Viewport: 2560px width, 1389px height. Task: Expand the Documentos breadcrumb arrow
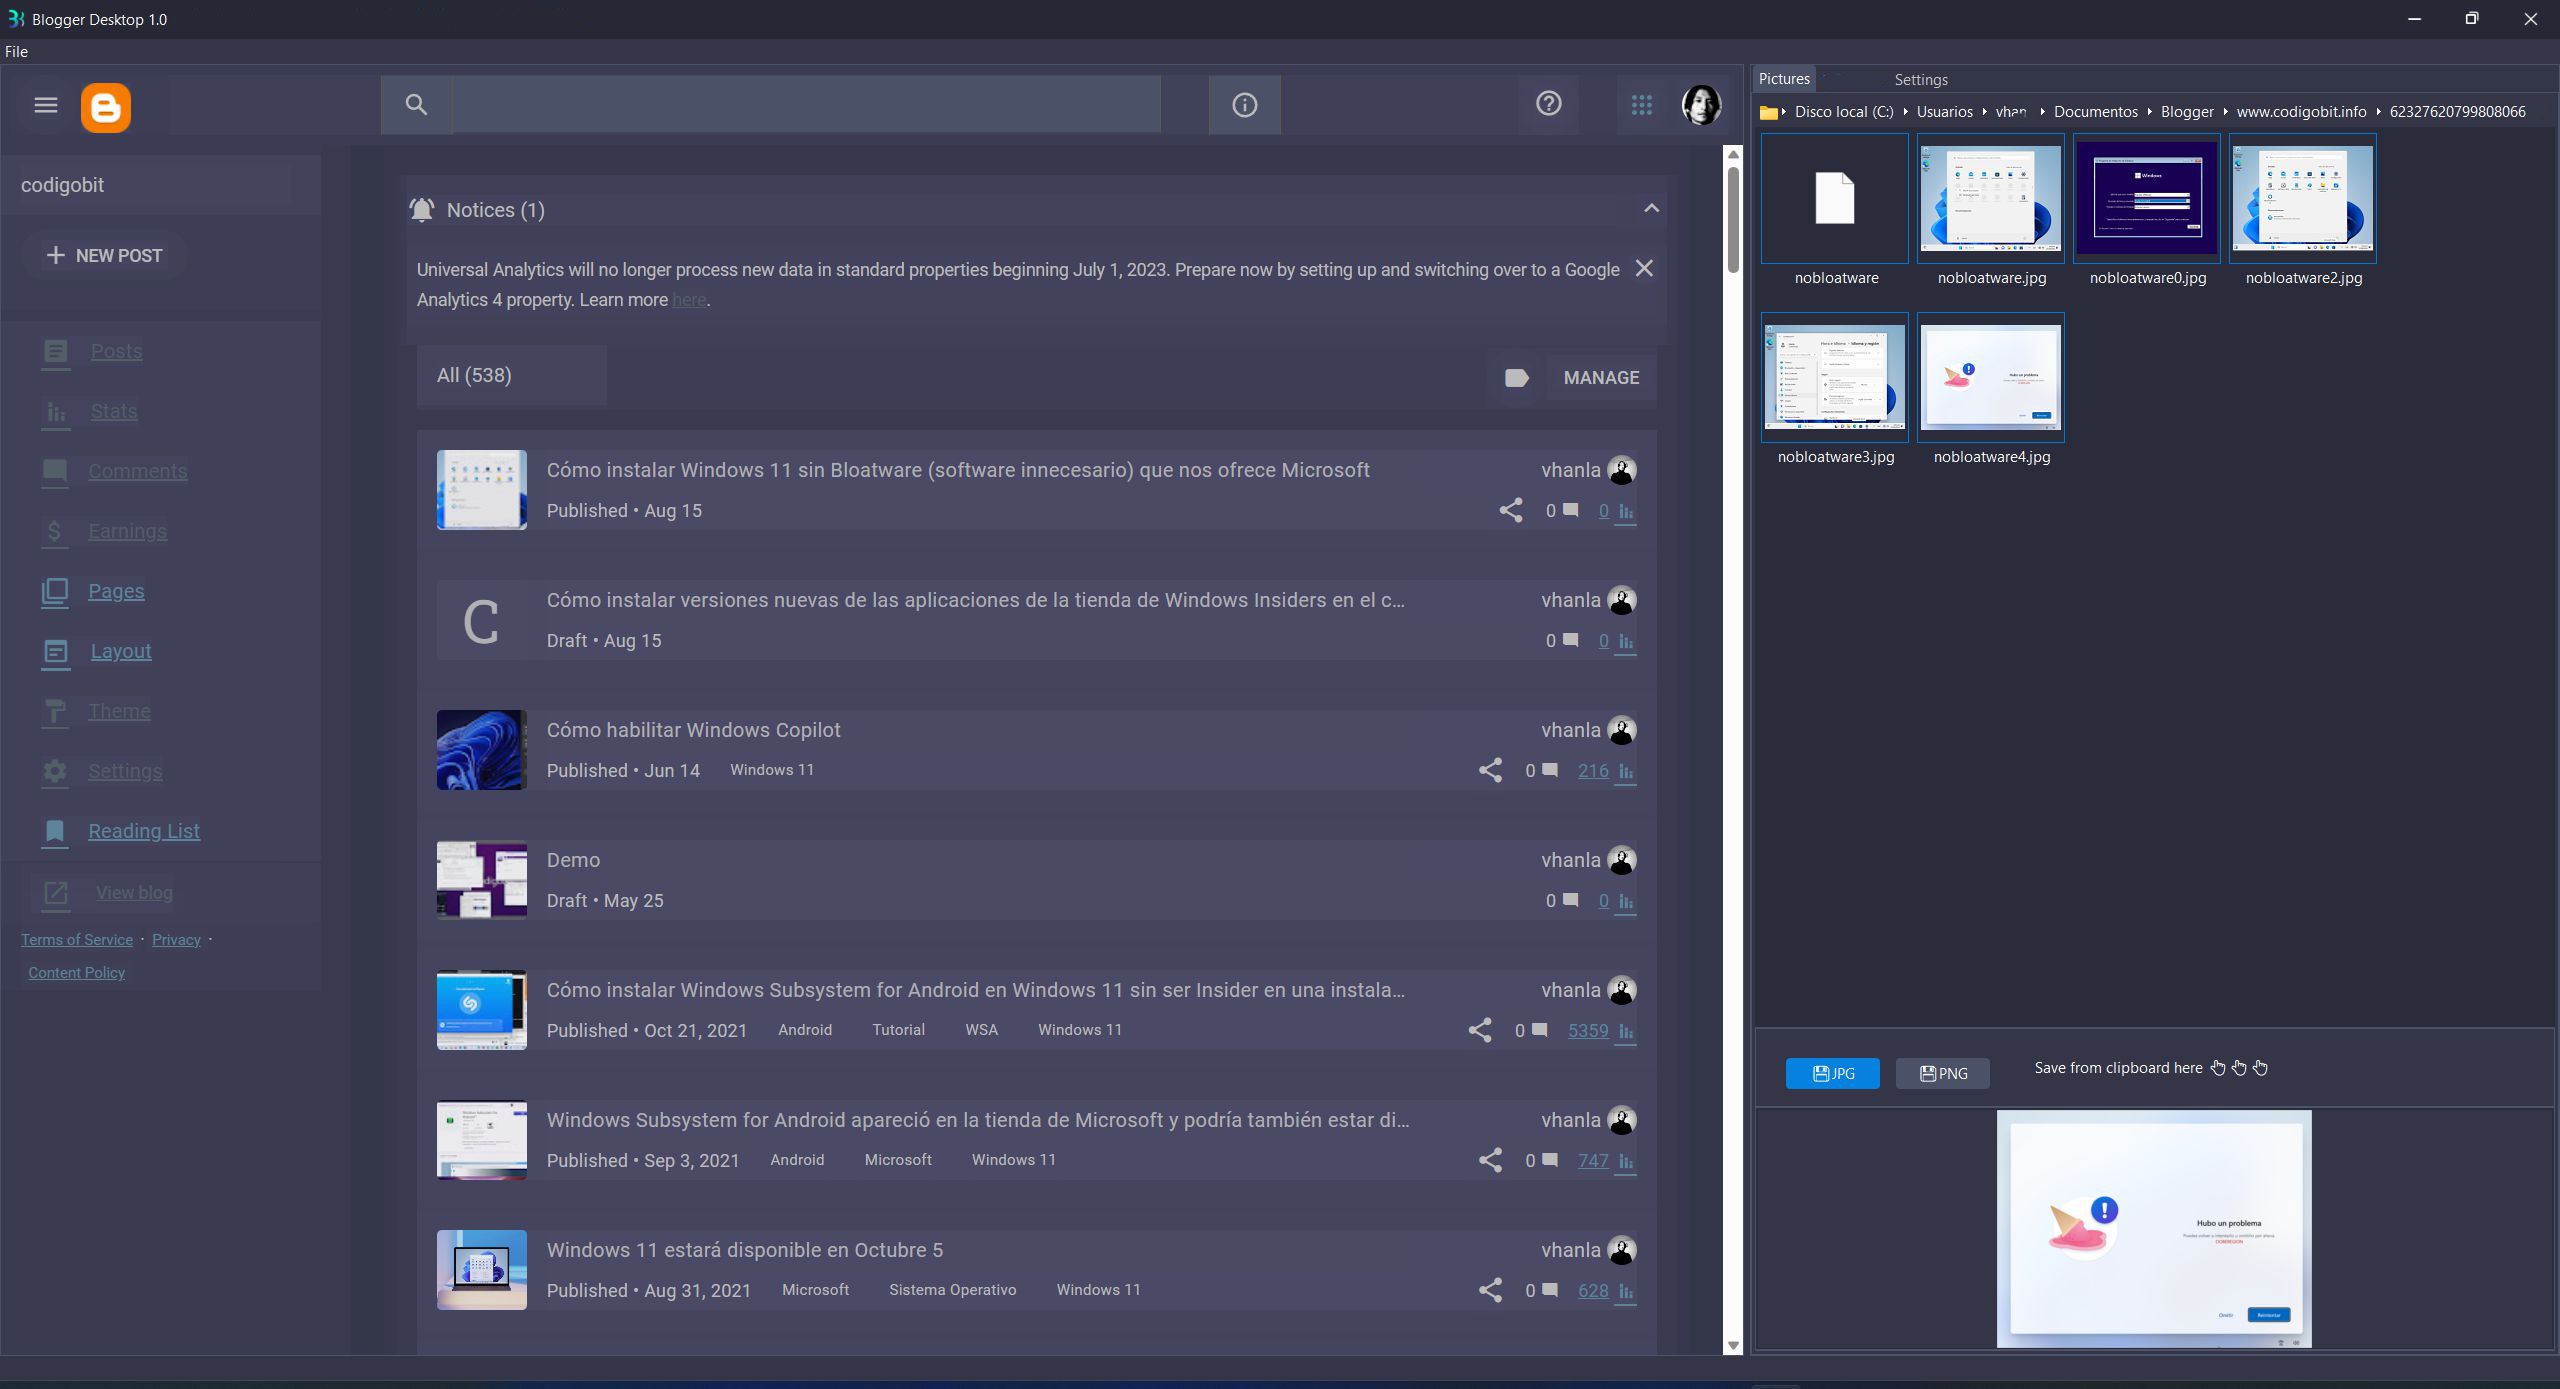pos(2149,112)
